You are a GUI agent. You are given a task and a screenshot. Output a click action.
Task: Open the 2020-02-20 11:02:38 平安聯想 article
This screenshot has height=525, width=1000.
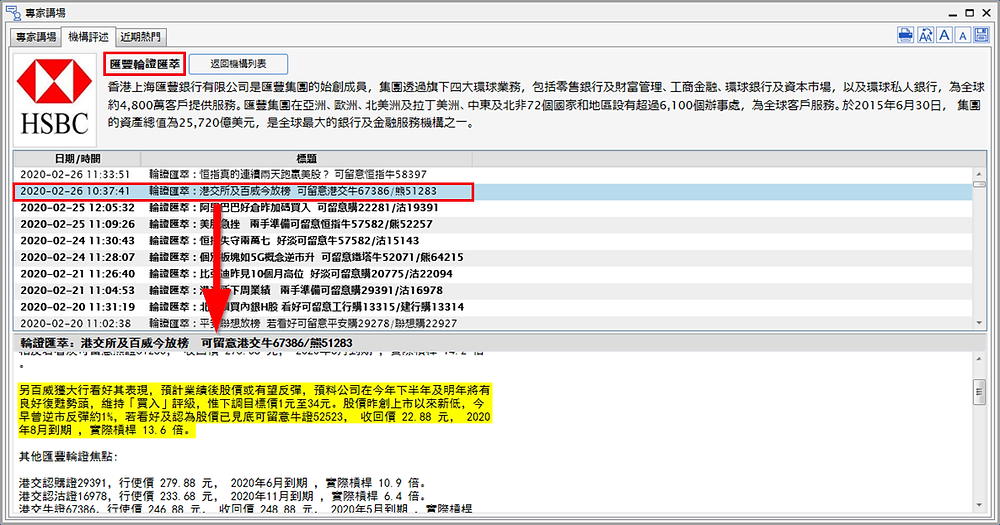click(x=493, y=323)
